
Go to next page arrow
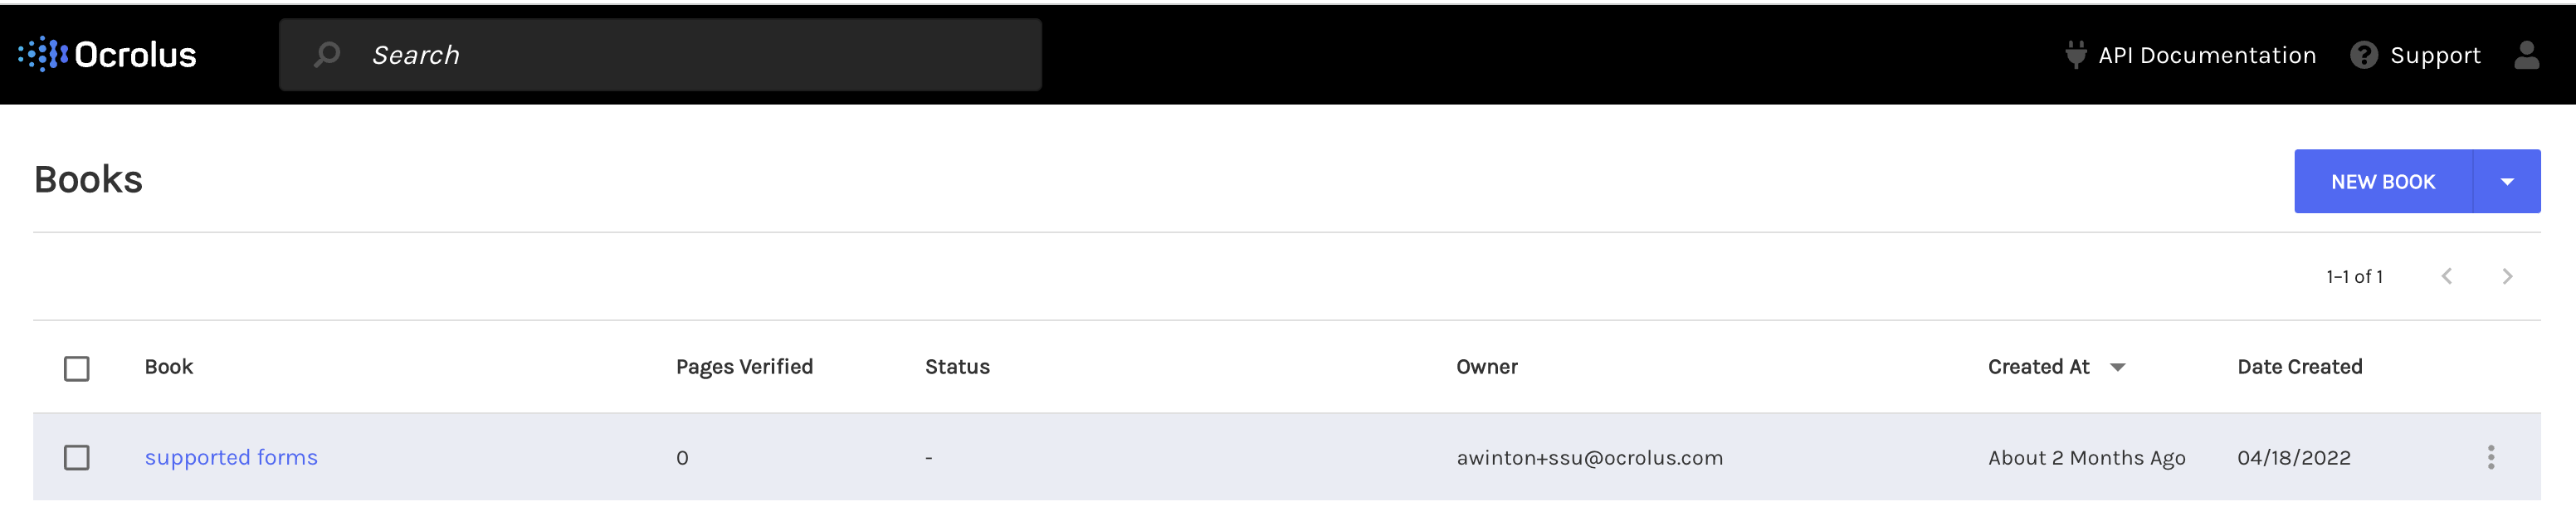tap(2507, 276)
